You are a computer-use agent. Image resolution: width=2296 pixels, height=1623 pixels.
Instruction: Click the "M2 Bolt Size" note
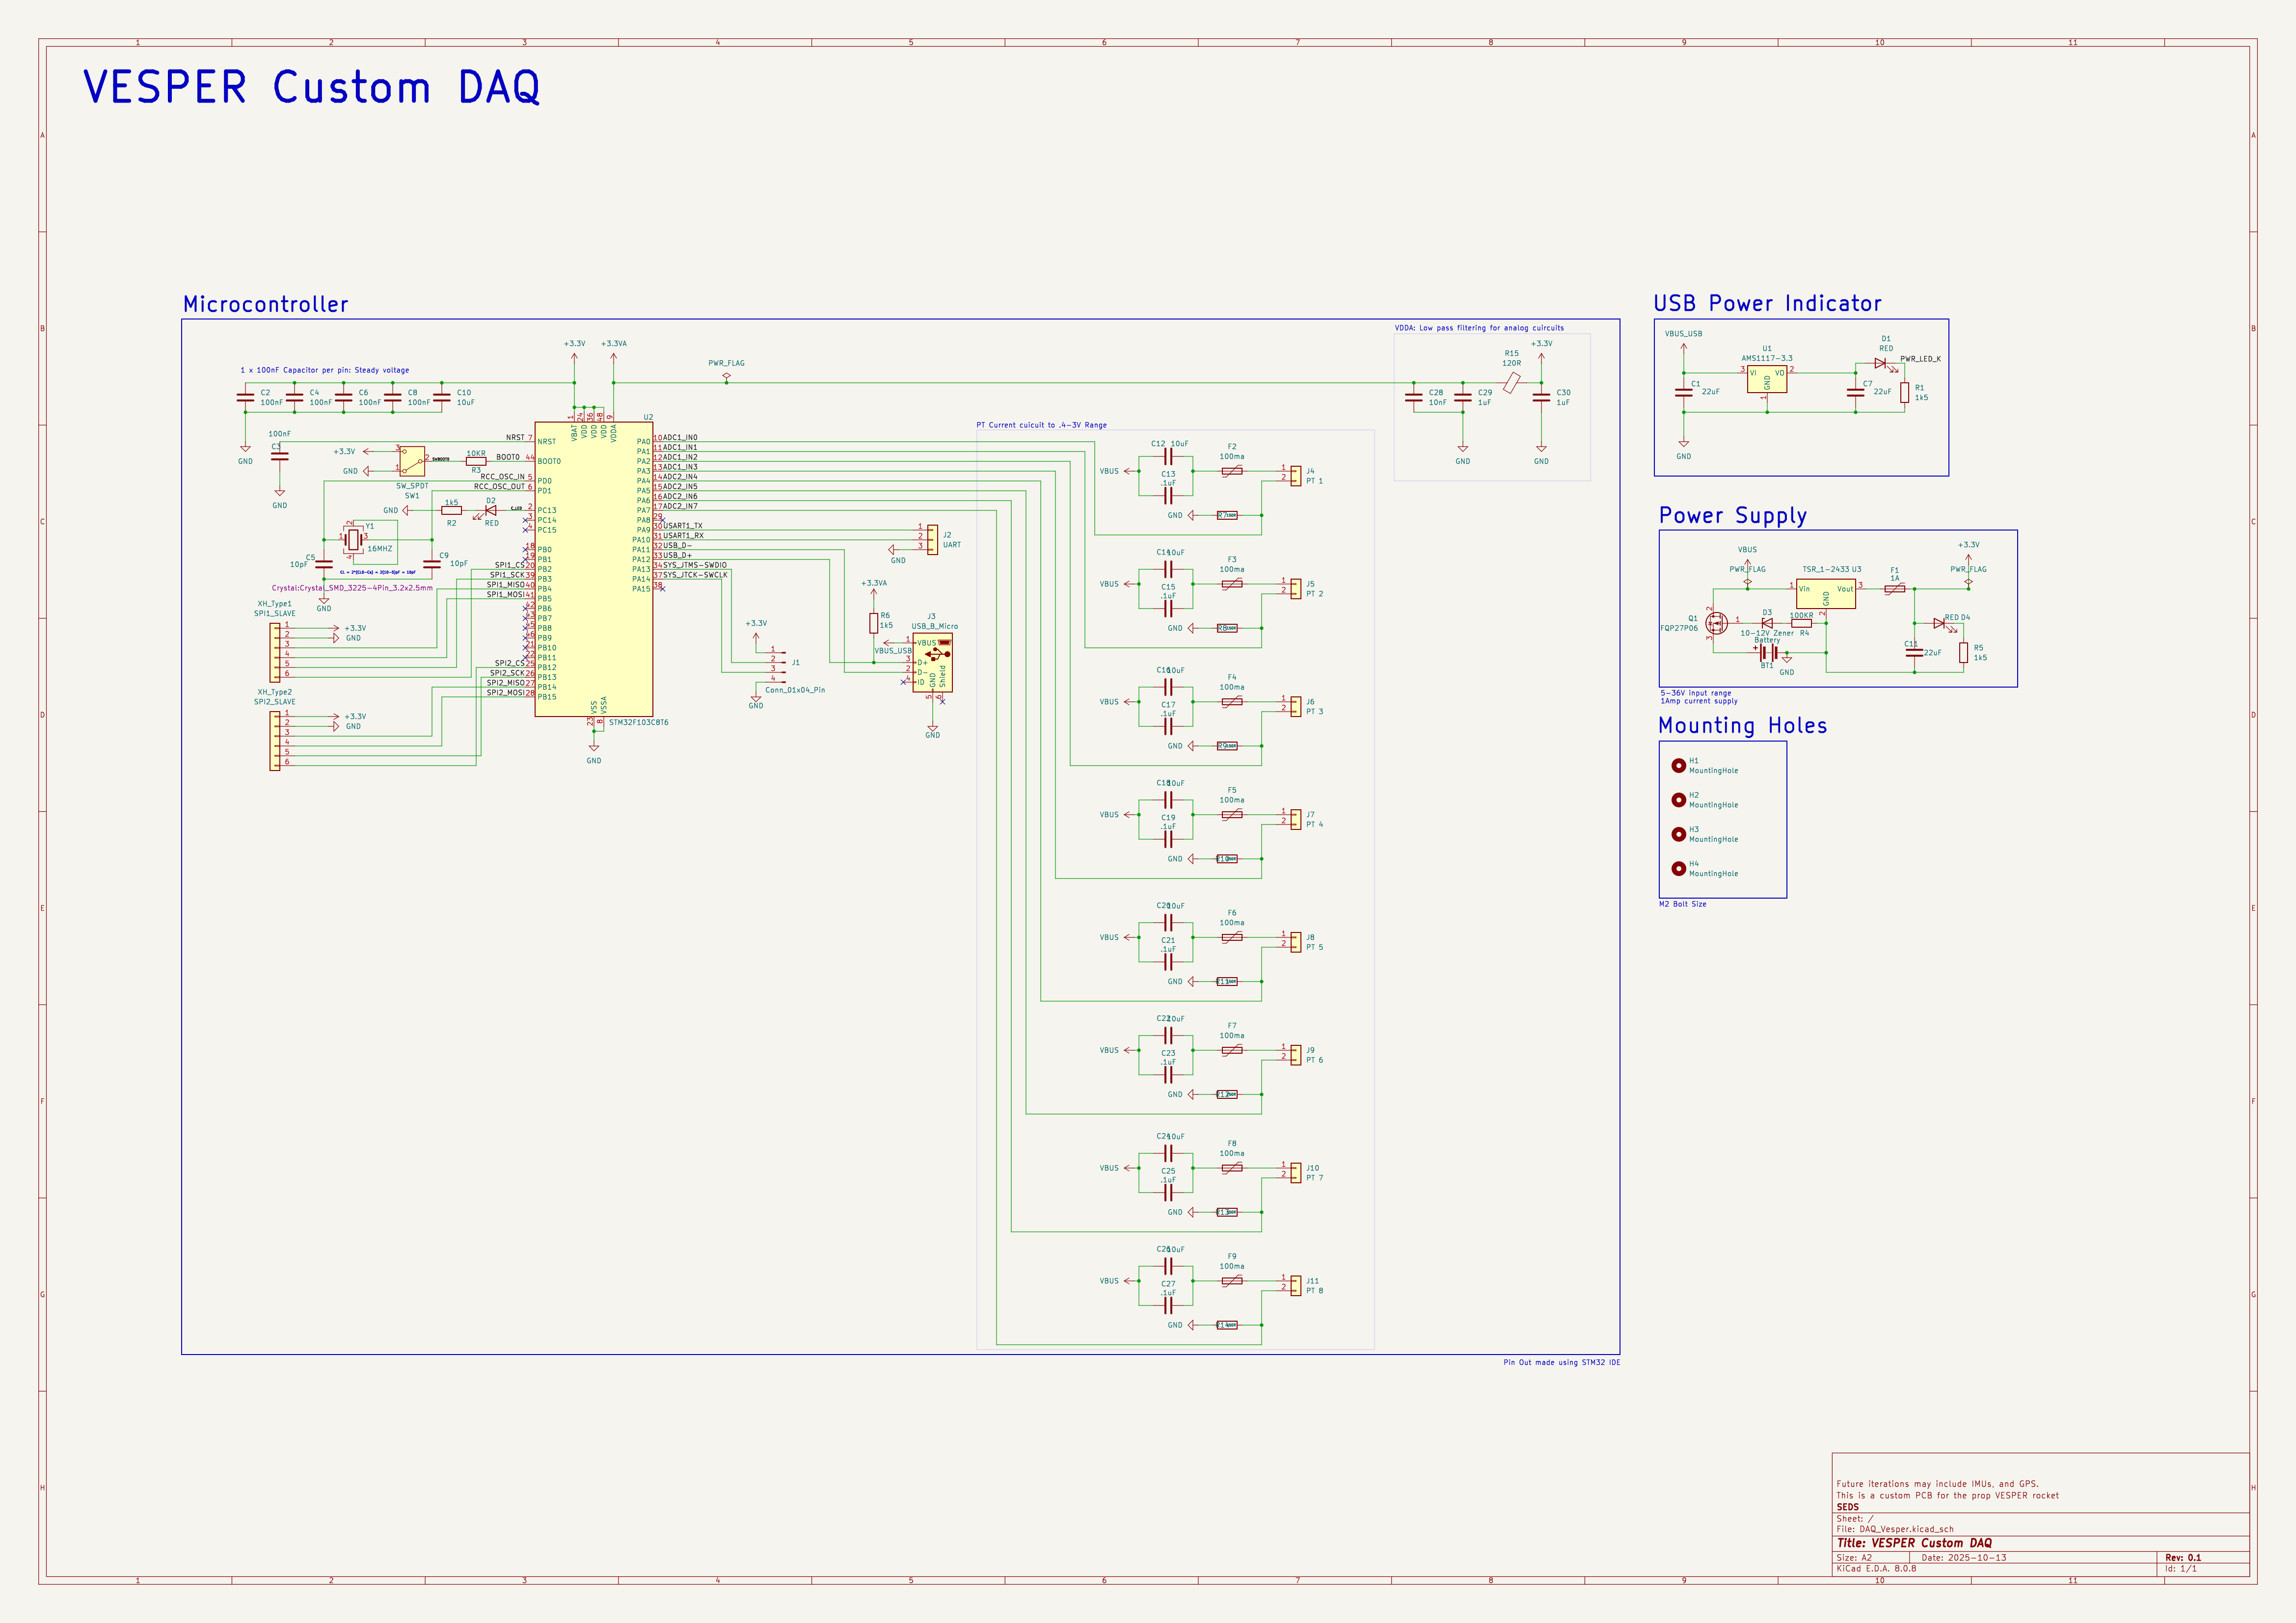click(1682, 904)
